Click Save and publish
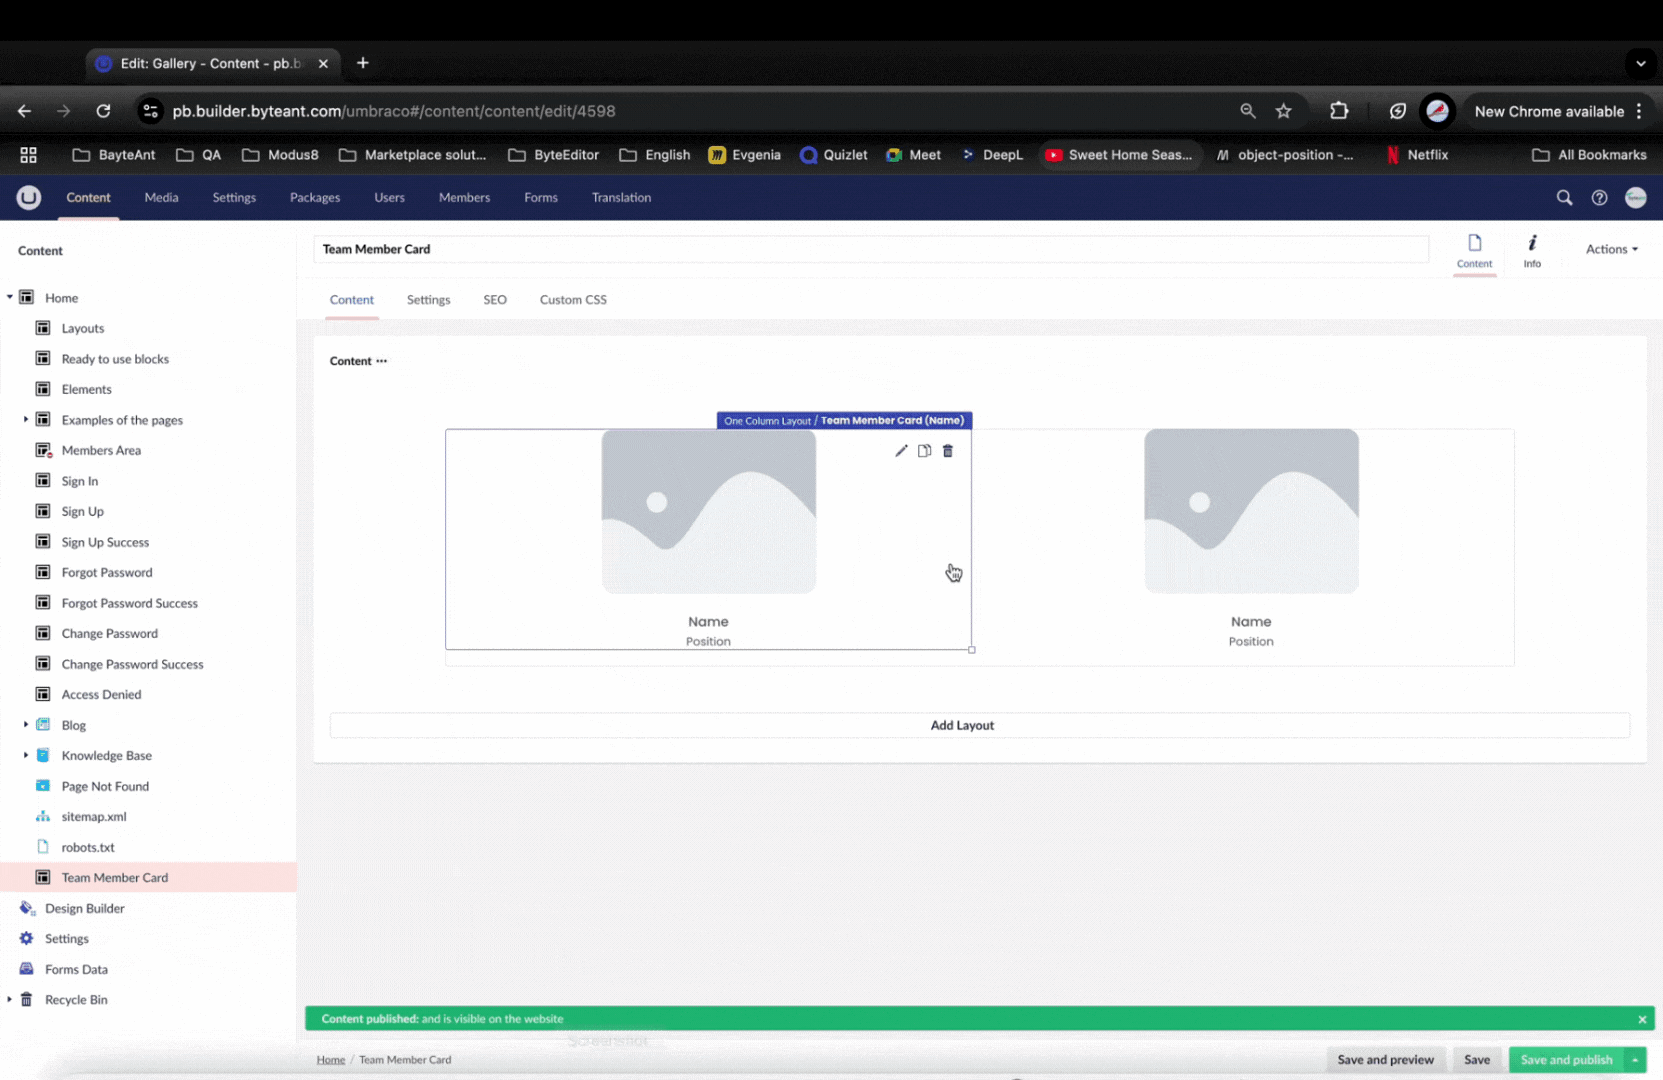Screen dimensions: 1663x1080 tap(1566, 1060)
